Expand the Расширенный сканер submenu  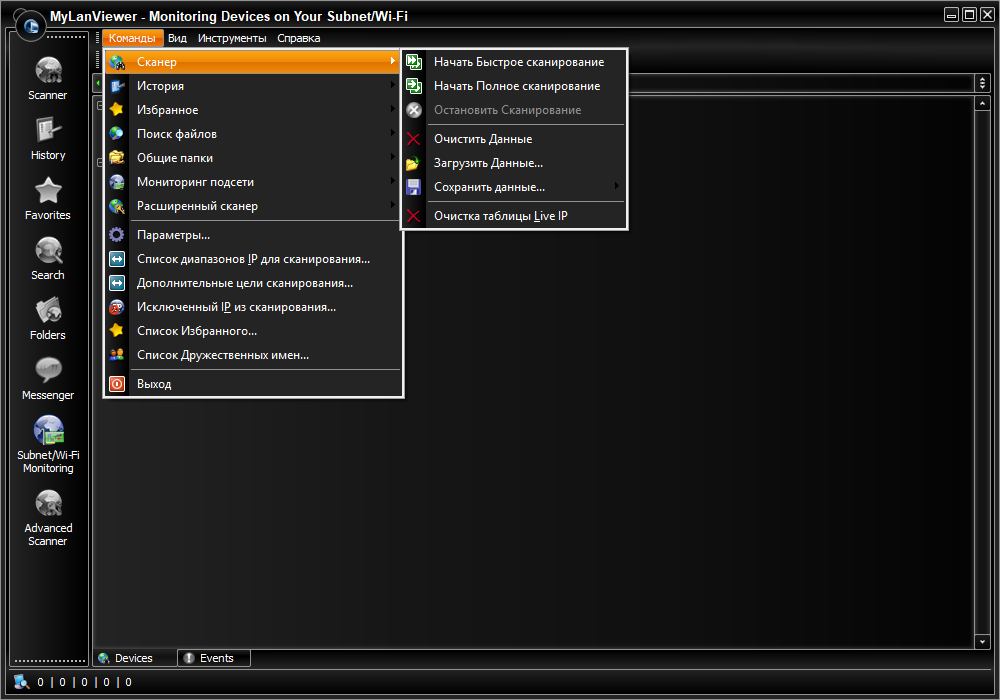coord(253,206)
